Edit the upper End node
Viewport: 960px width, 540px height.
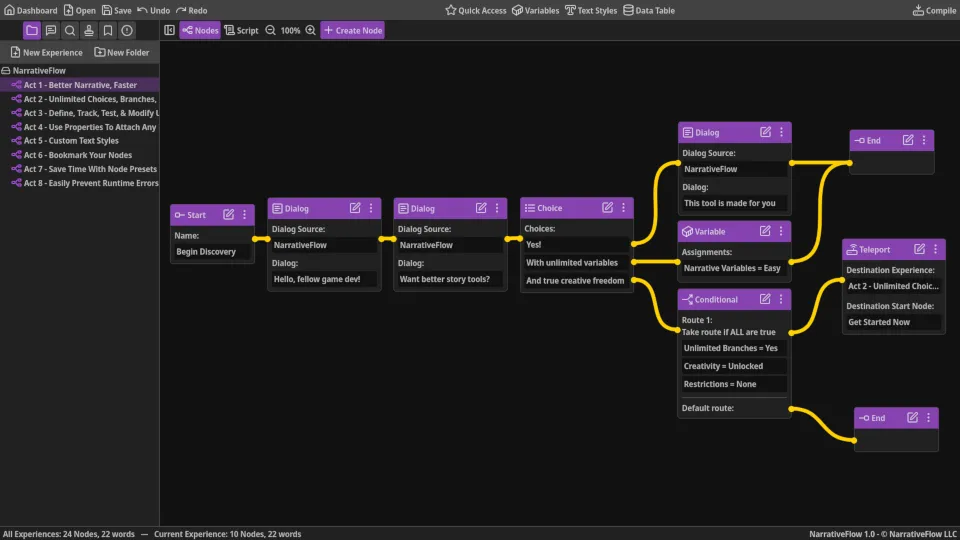tap(908, 140)
